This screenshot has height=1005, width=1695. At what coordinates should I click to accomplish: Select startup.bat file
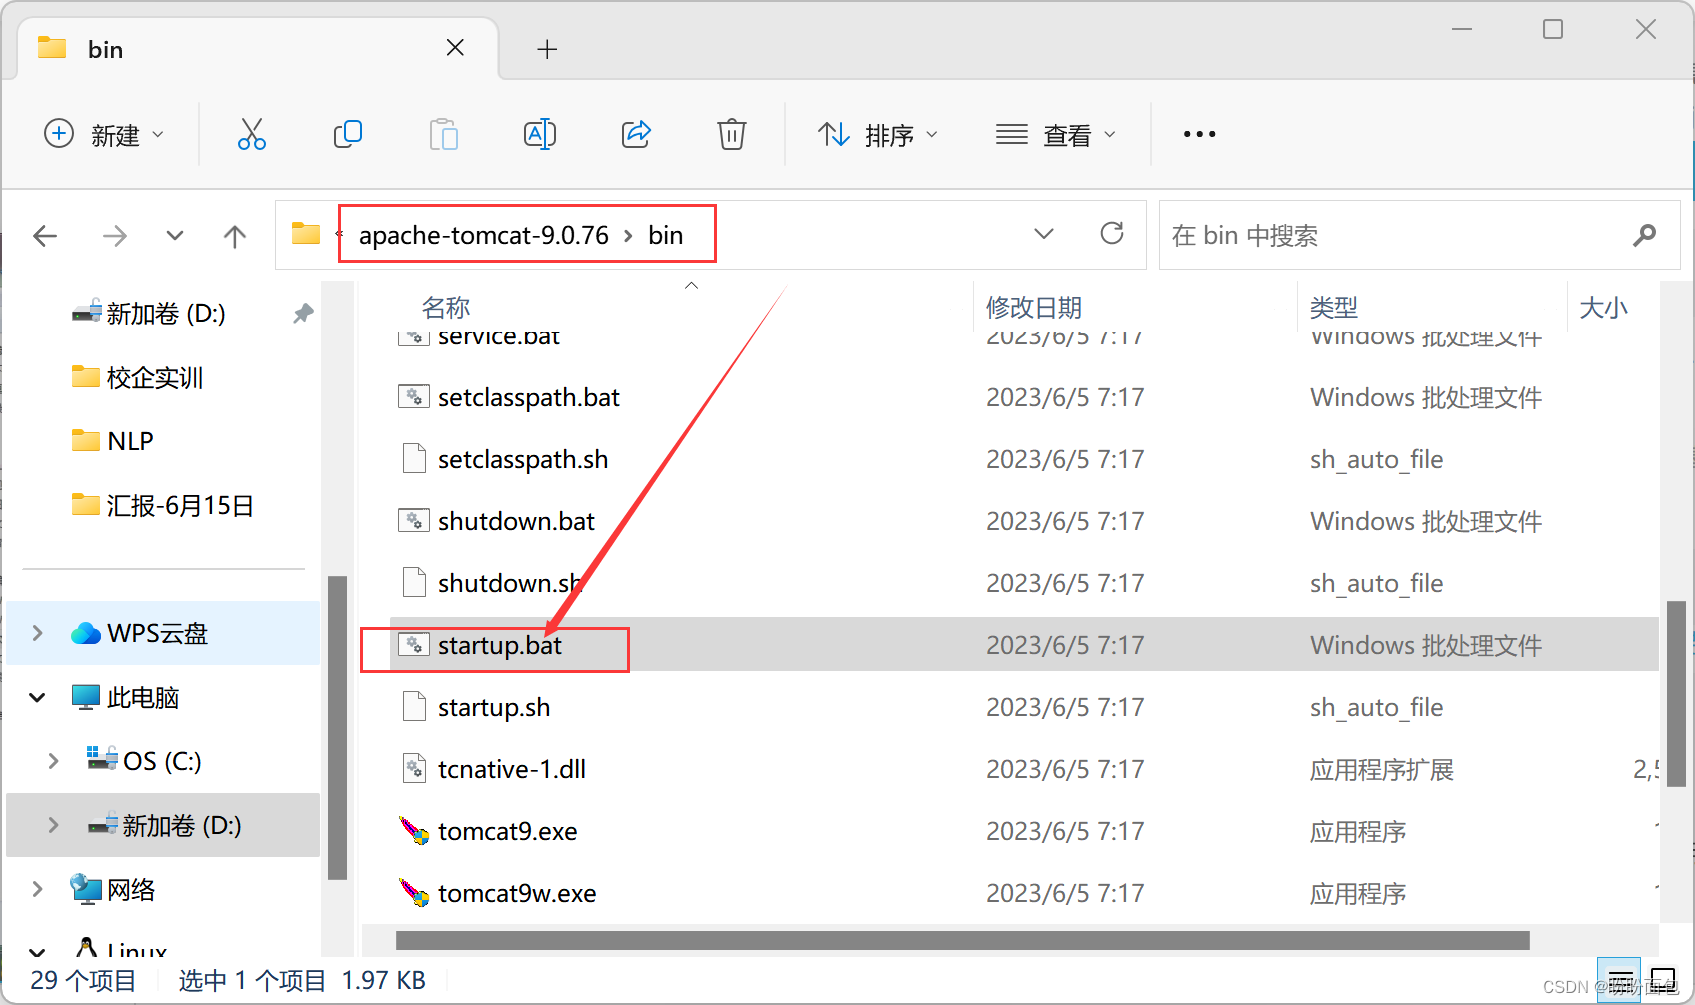500,645
